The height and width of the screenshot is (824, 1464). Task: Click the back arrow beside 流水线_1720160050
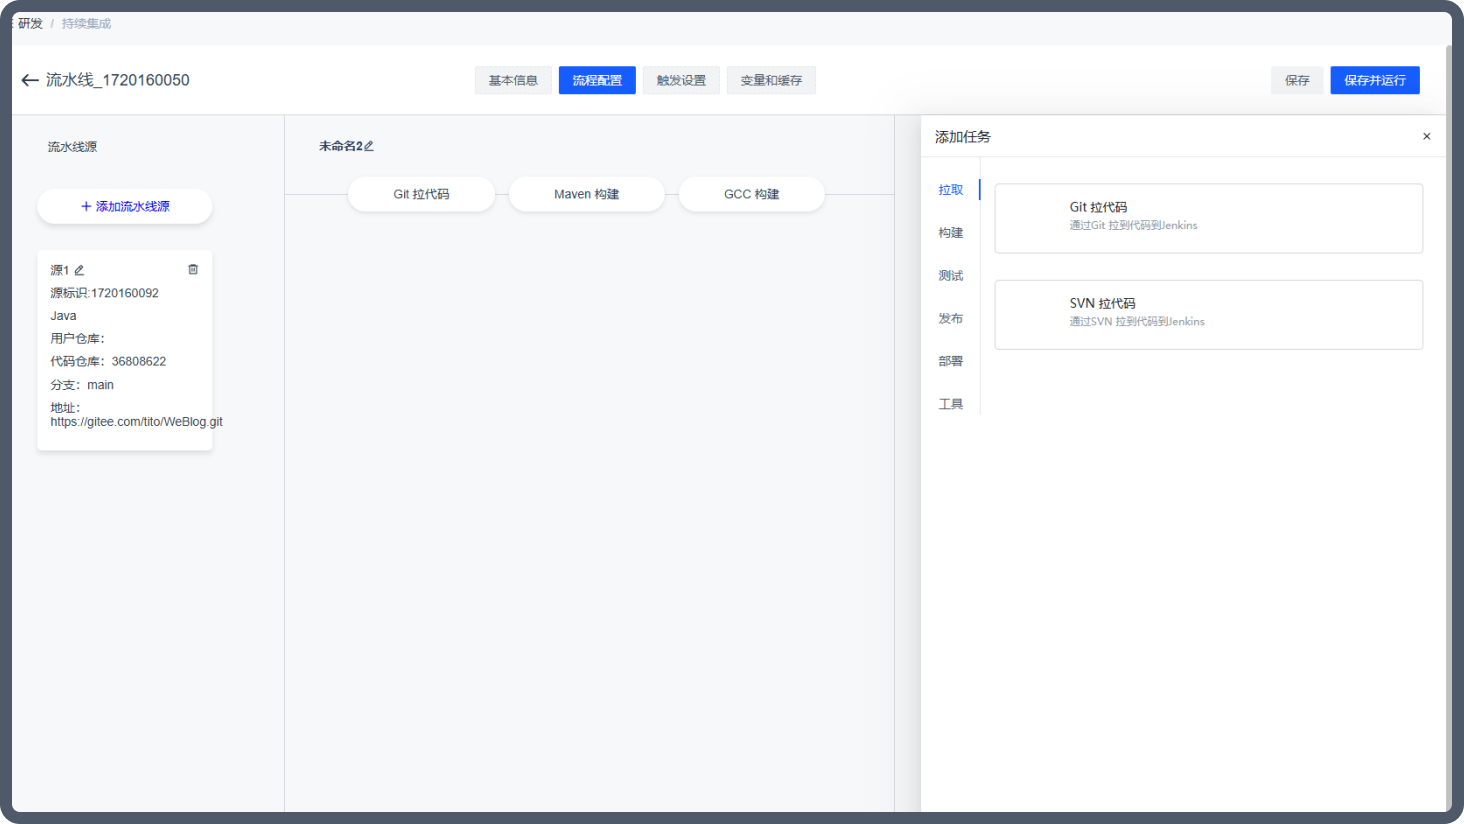(x=30, y=80)
